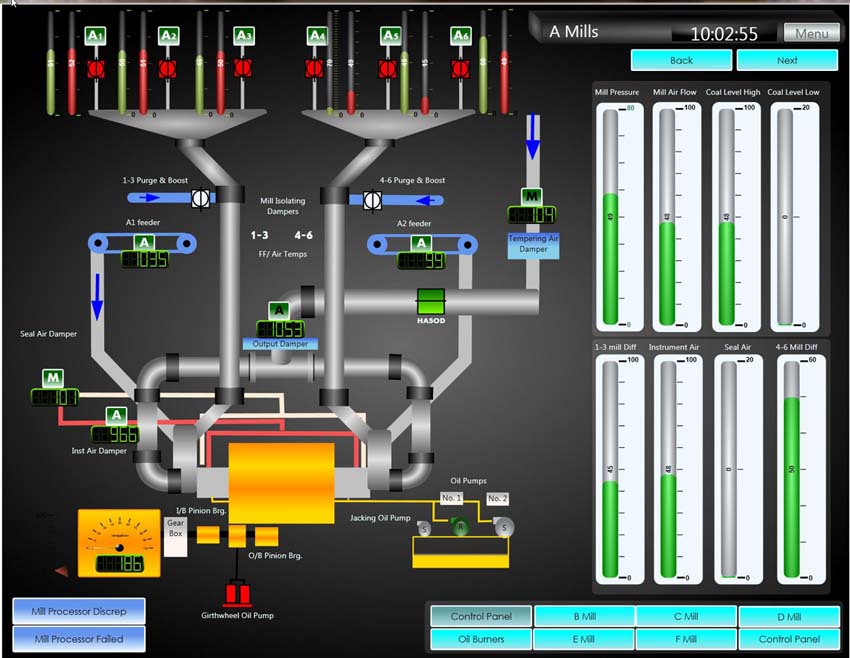Image resolution: width=850 pixels, height=658 pixels.
Task: Open the Oil Burners screen
Action: 481,639
